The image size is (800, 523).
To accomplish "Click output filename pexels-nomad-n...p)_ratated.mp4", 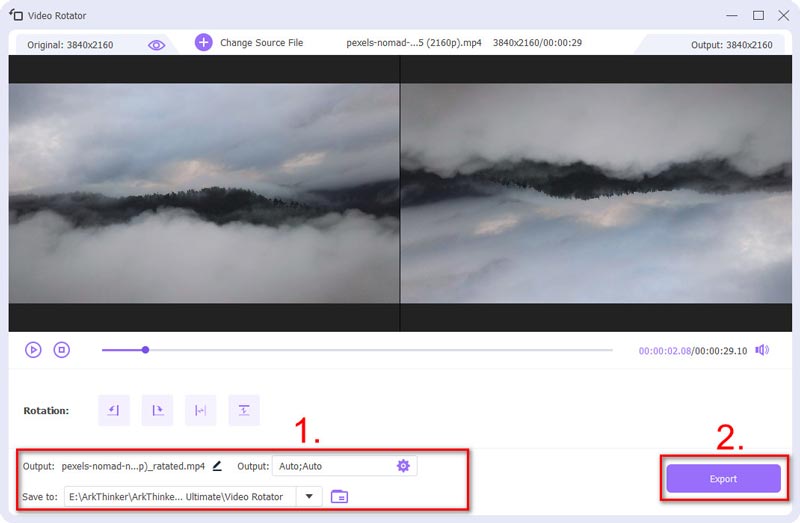I will tap(133, 466).
